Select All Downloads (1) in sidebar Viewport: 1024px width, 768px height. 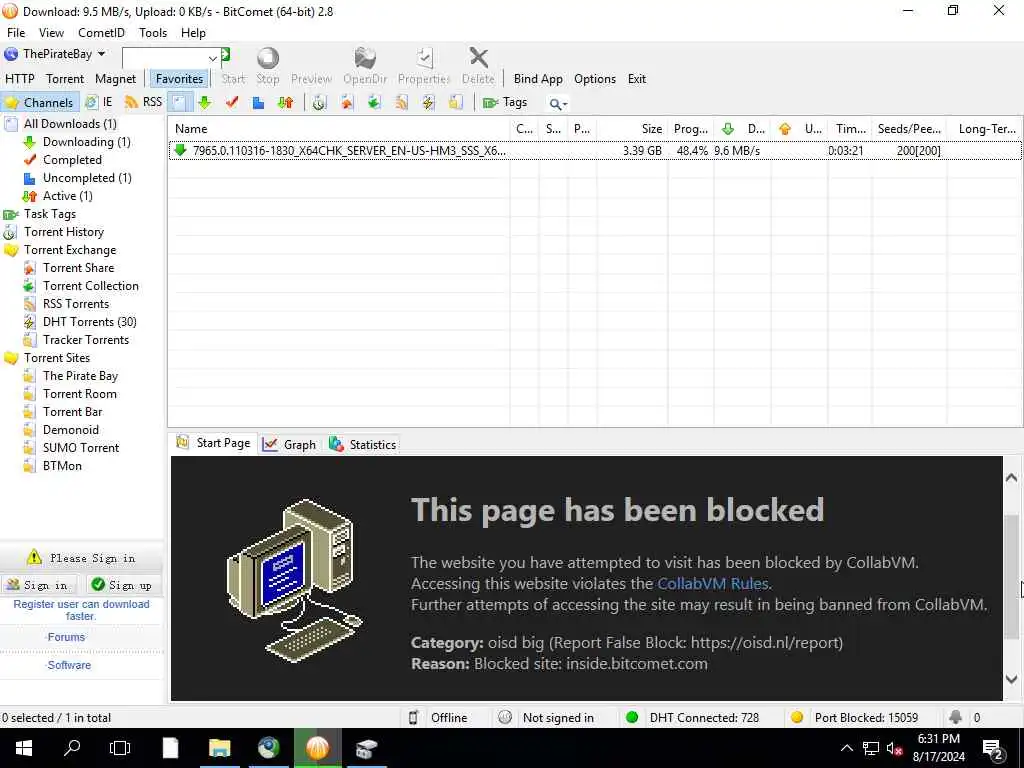click(70, 124)
